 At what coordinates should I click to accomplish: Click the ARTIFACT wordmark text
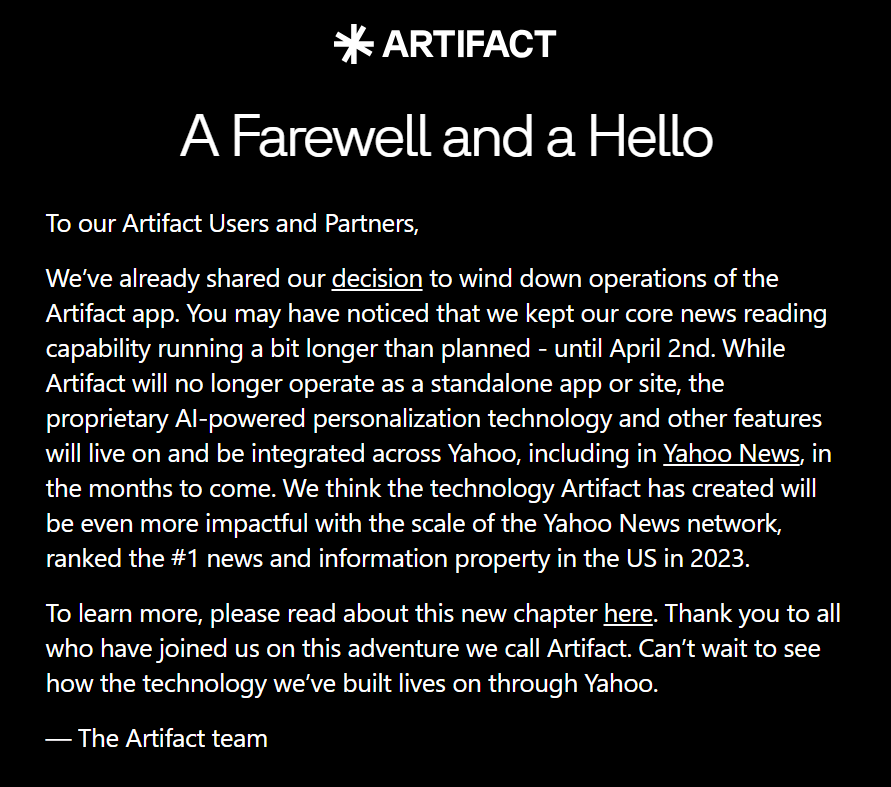pos(468,45)
